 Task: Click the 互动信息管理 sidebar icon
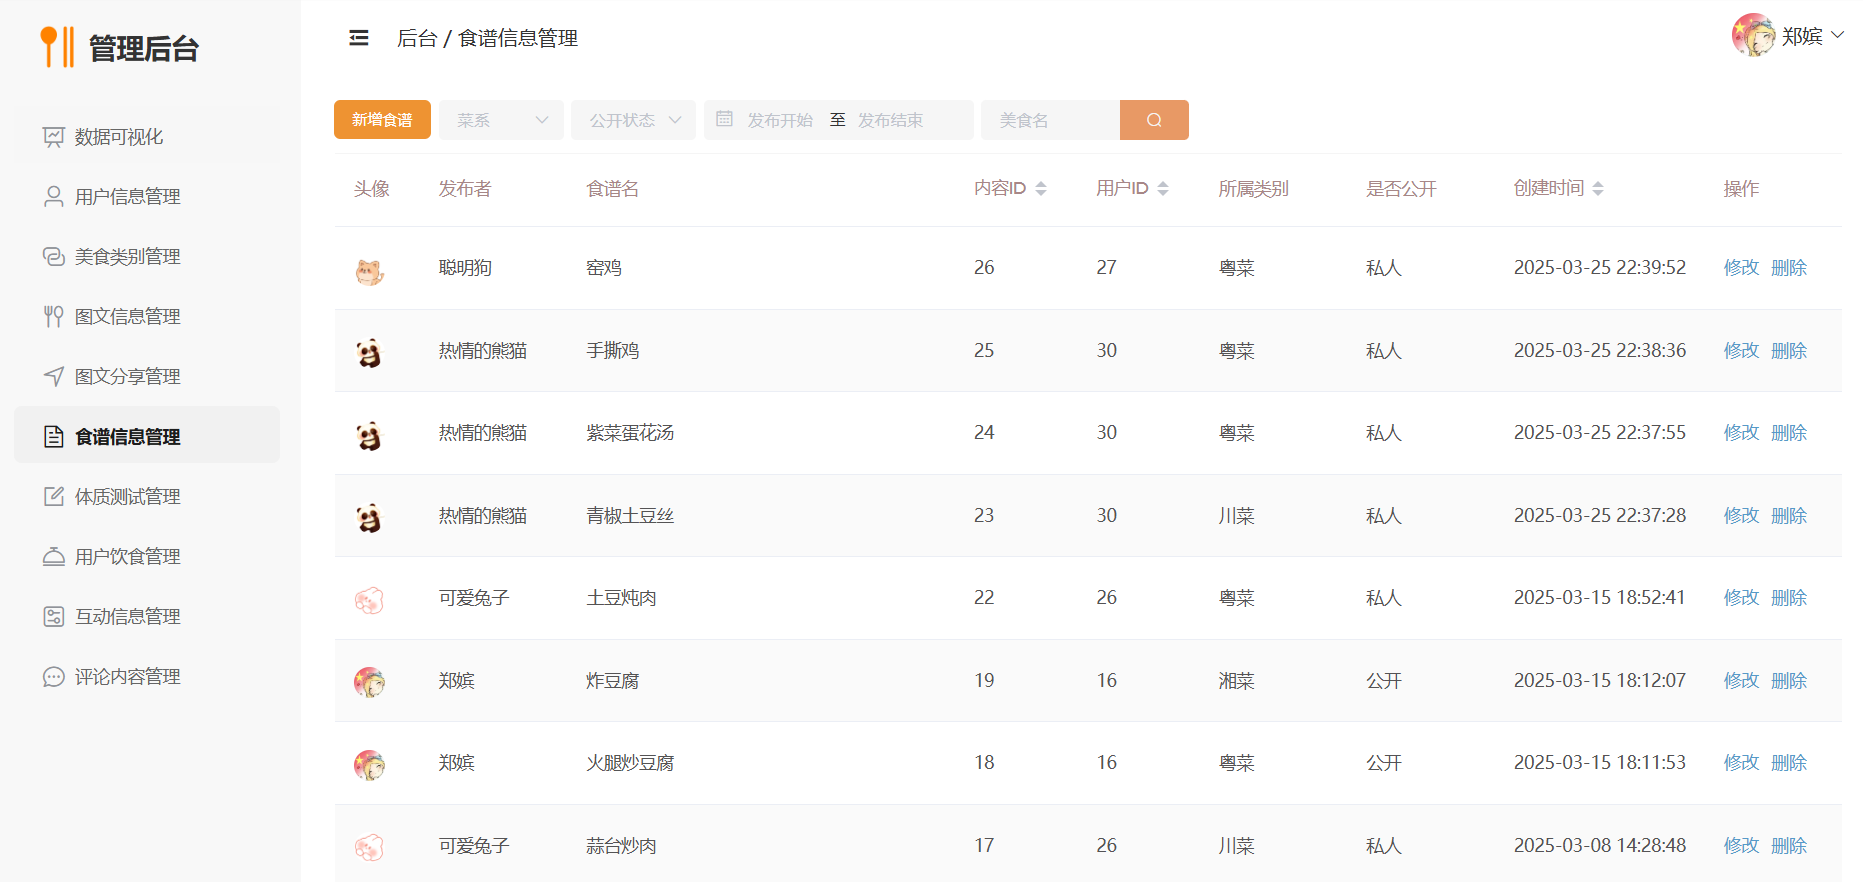coord(54,617)
